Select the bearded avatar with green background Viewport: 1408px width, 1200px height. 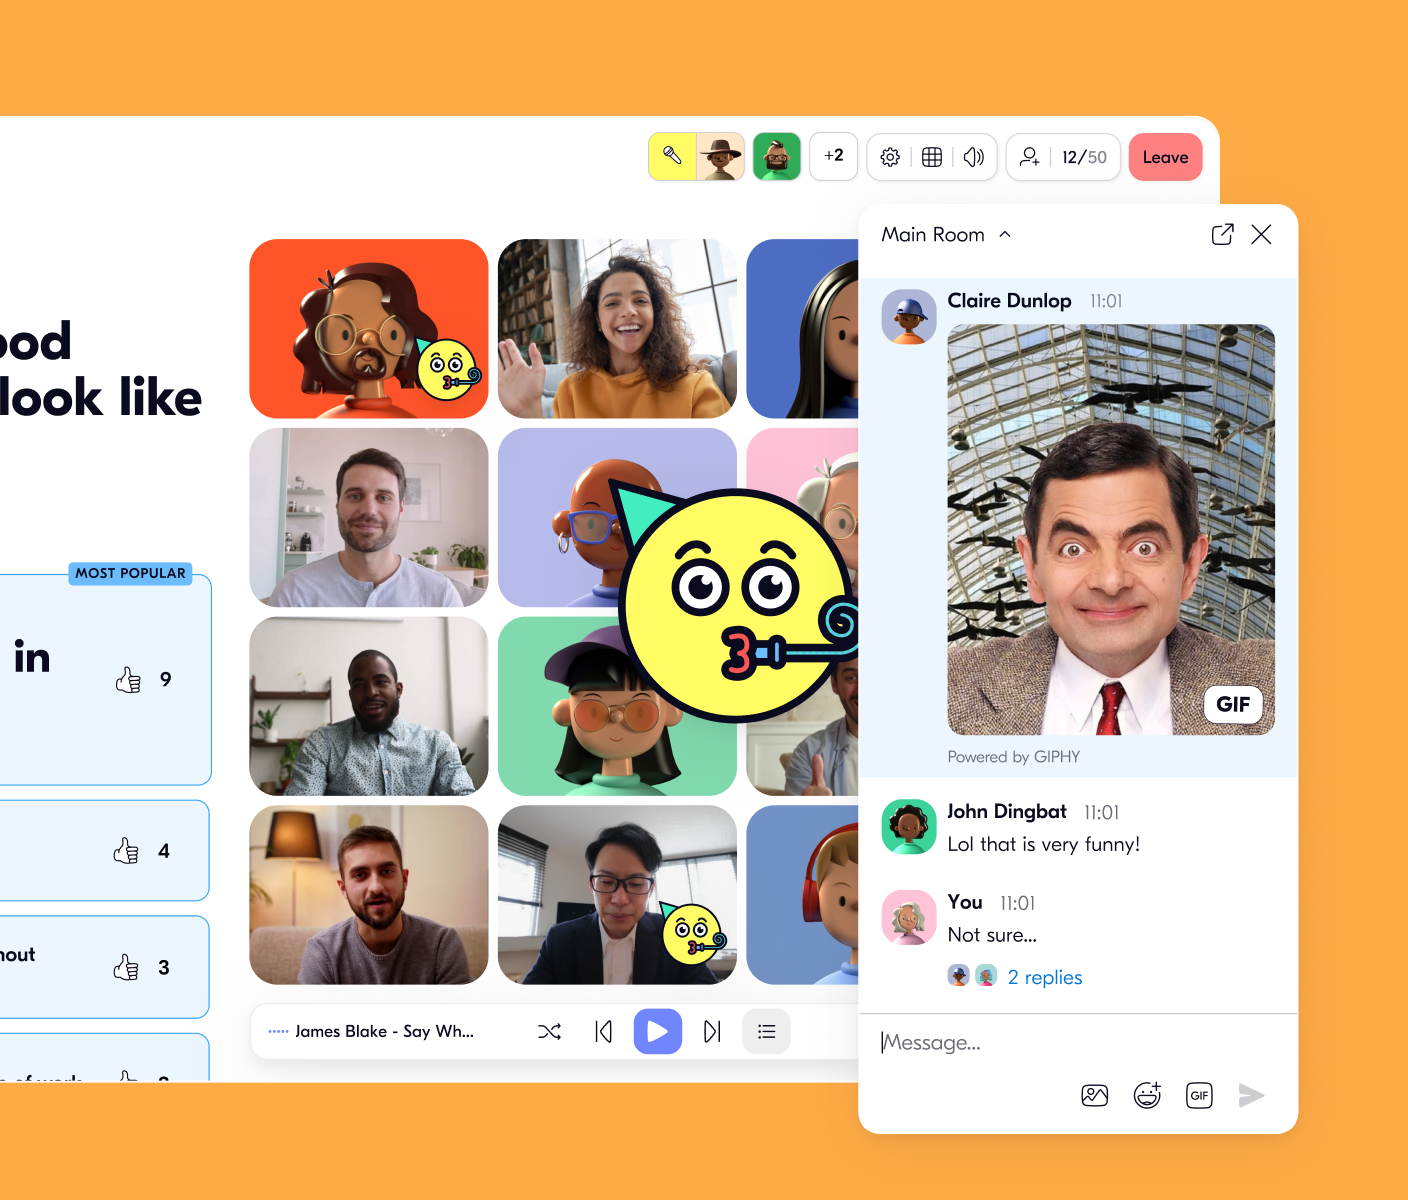pyautogui.click(x=777, y=156)
